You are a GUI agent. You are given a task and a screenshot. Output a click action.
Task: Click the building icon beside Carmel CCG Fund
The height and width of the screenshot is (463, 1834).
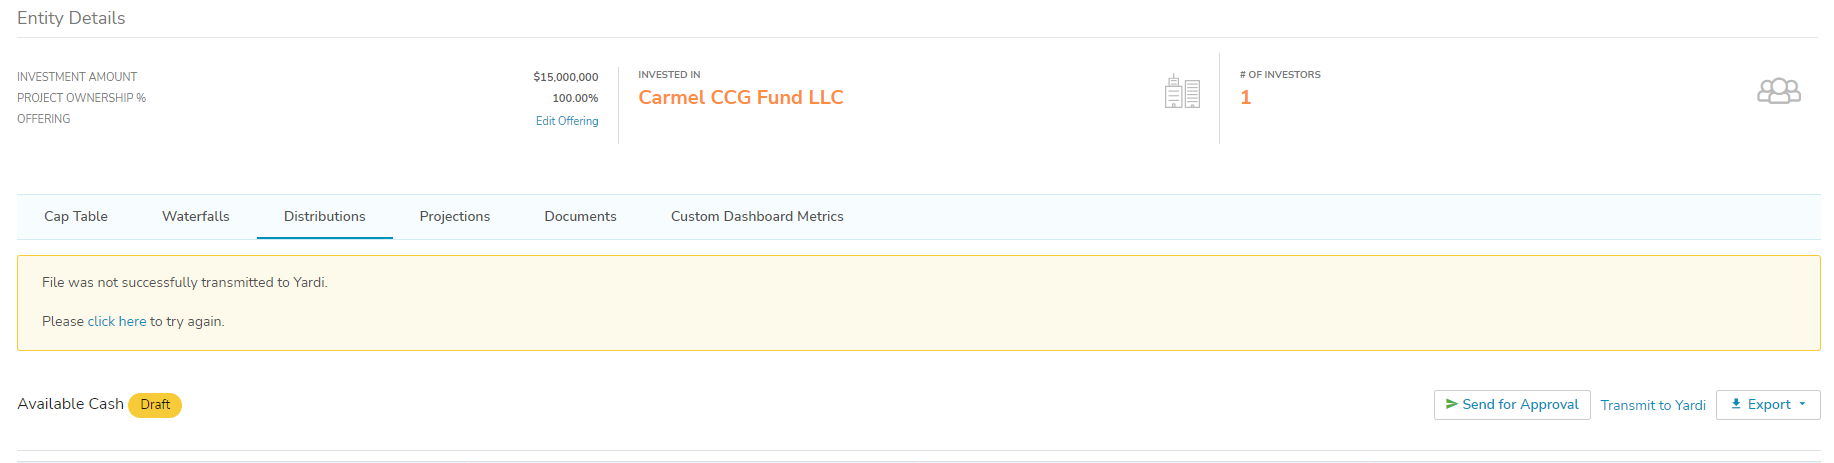pos(1182,92)
